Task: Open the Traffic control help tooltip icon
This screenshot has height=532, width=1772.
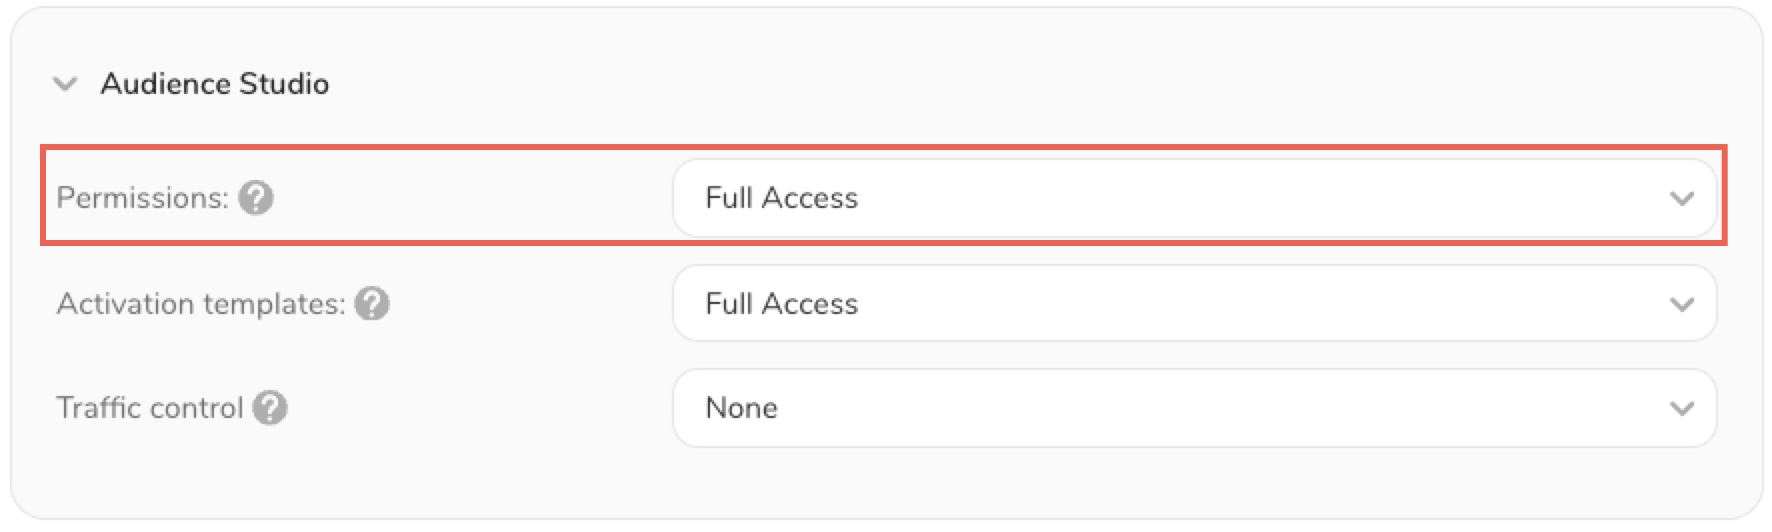Action: click(270, 408)
